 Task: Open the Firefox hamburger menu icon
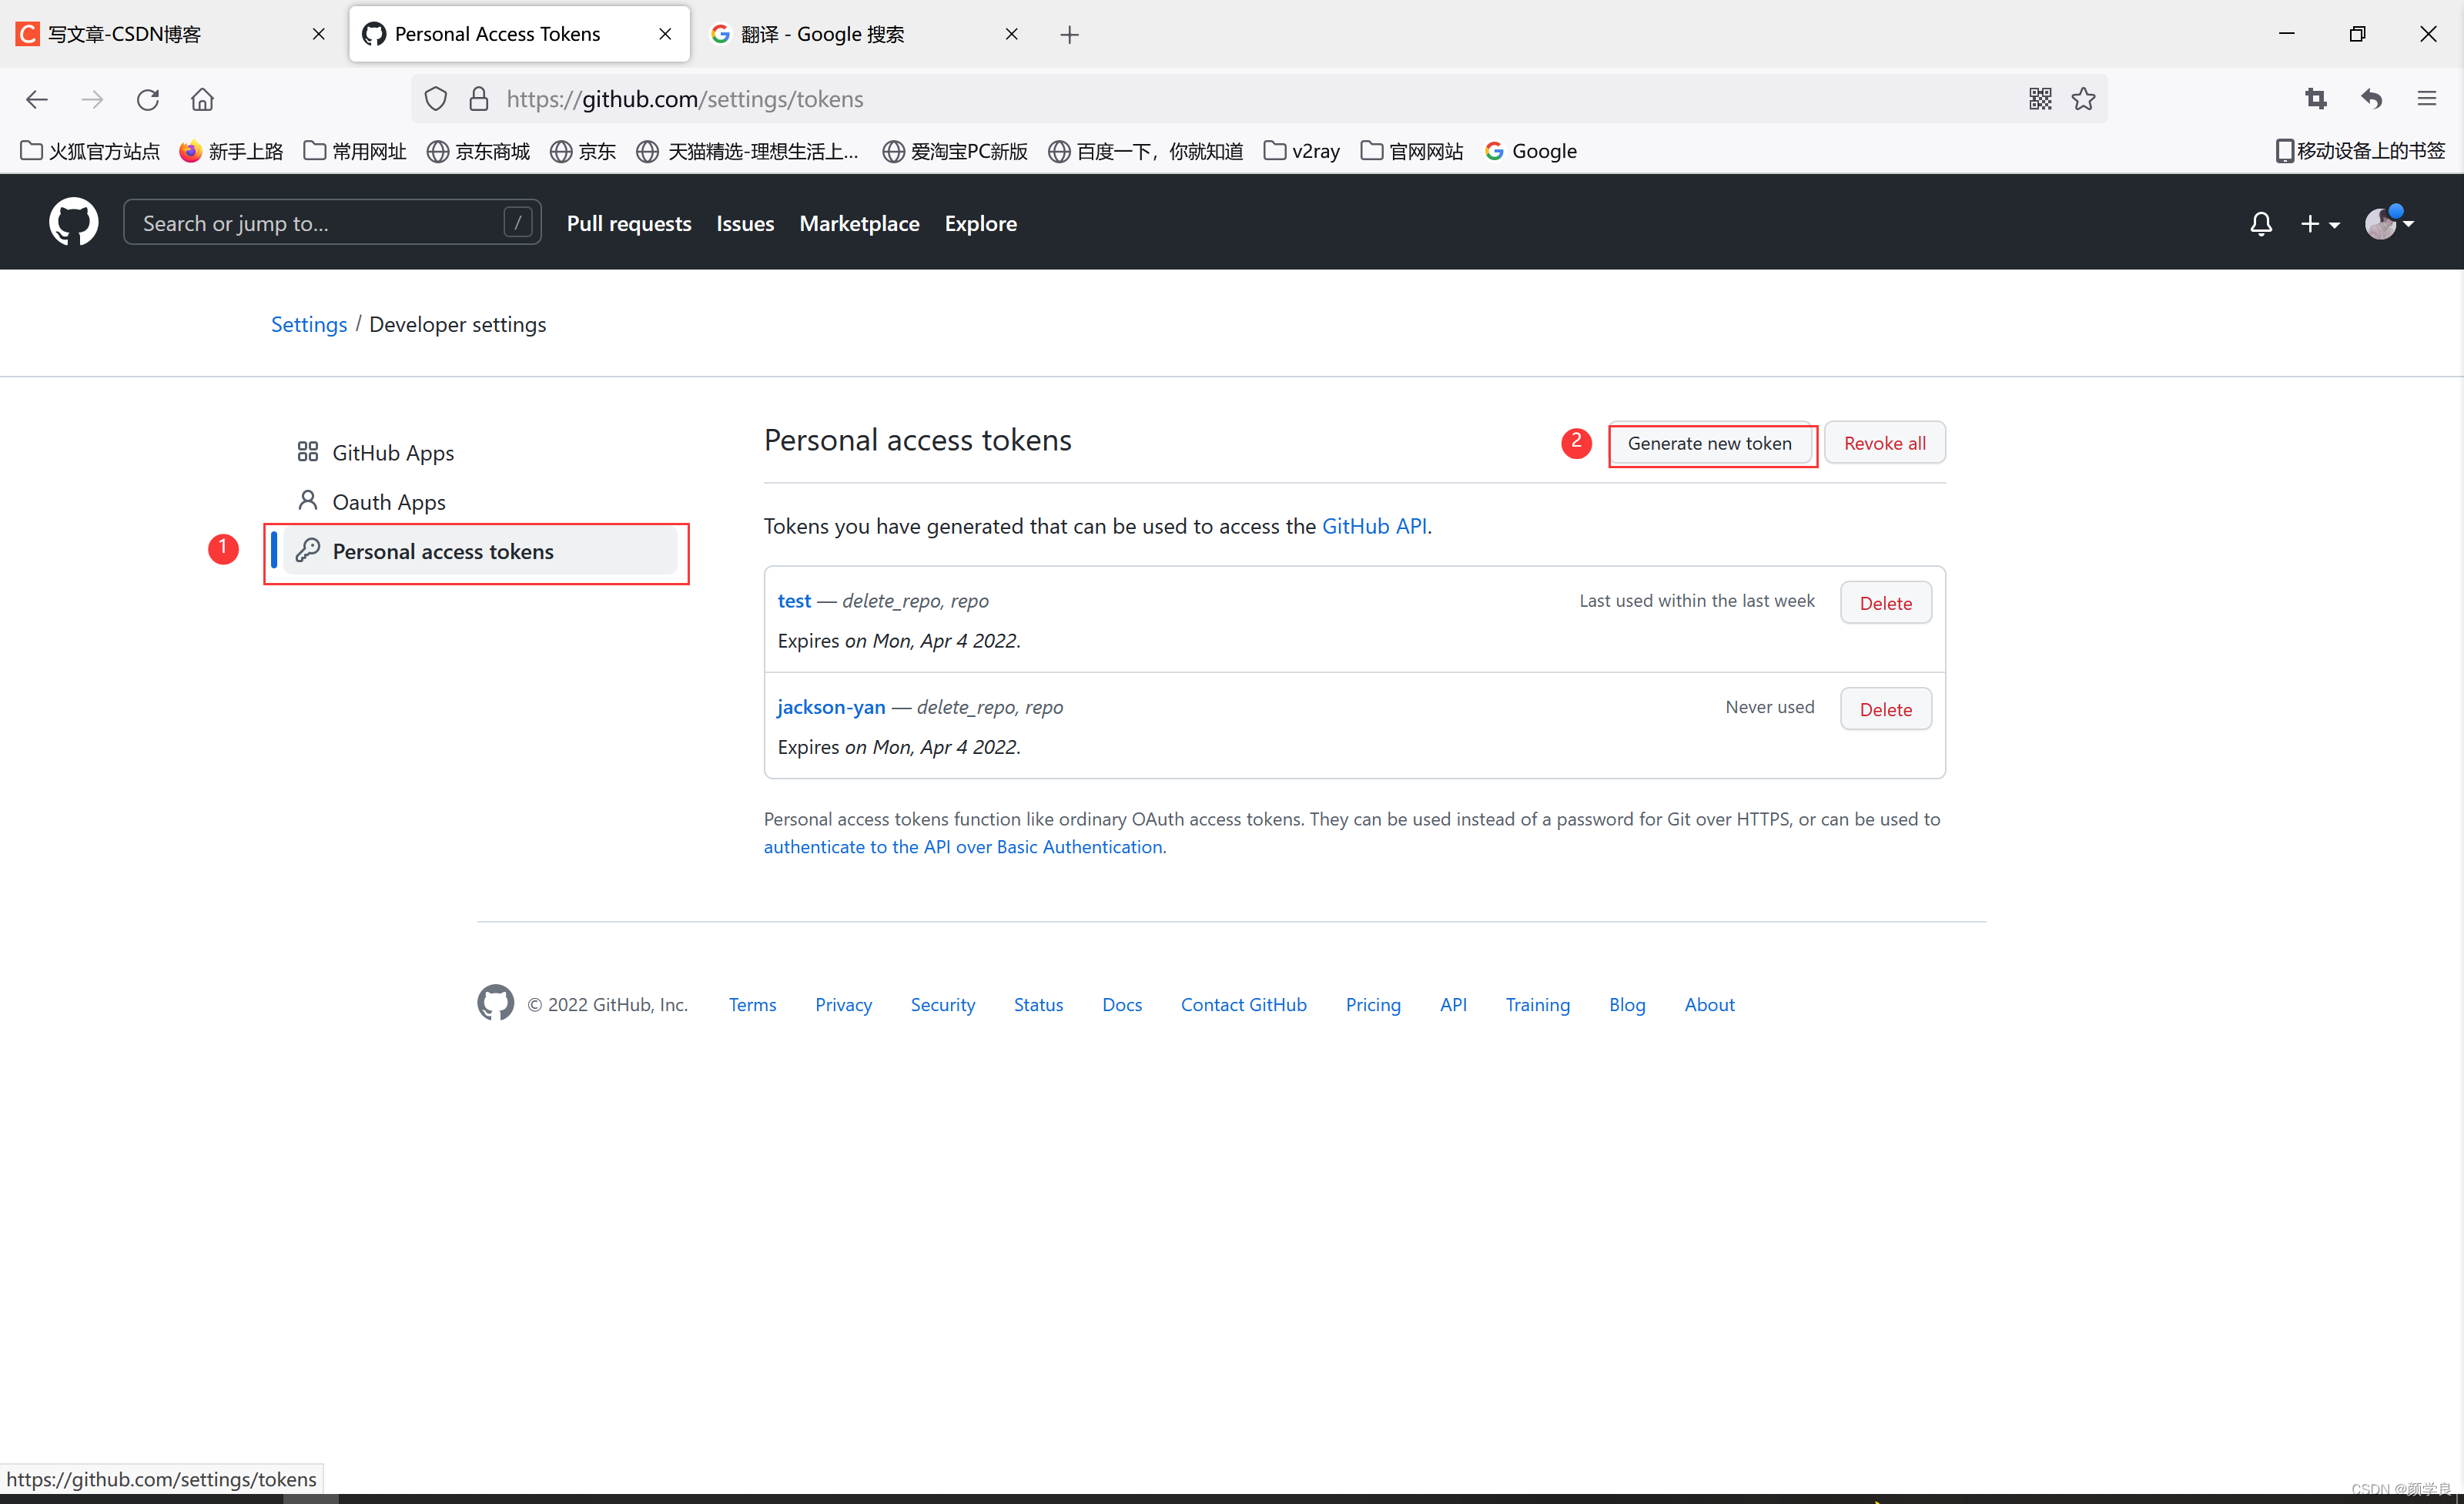click(2427, 99)
